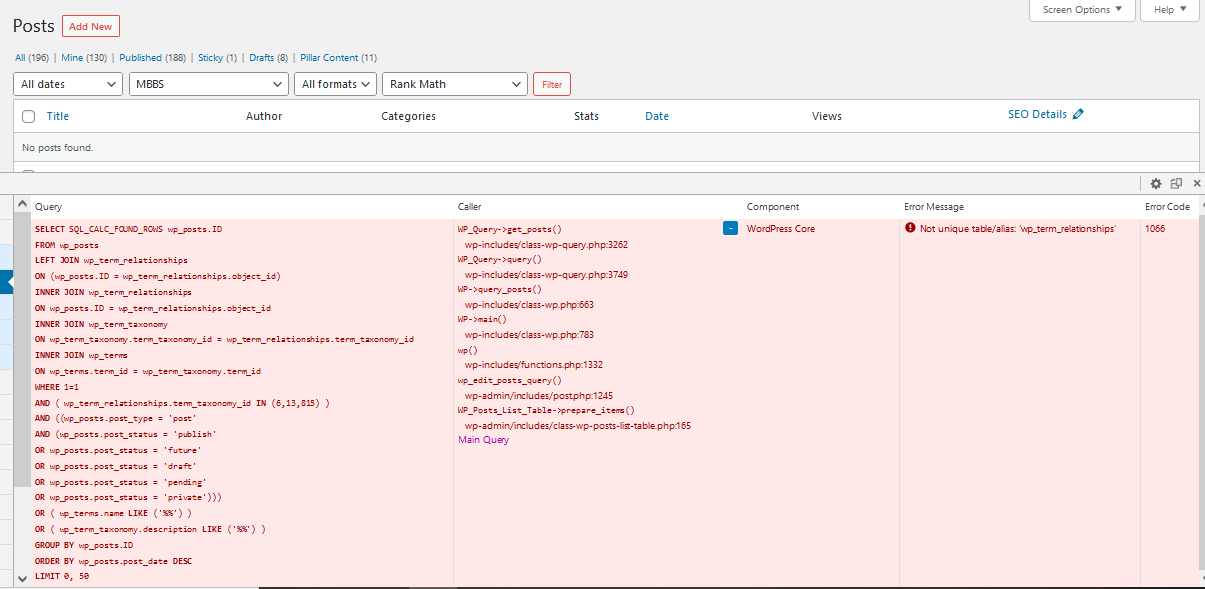The image size is (1205, 589).
Task: Click class-wp-query.php:3749 file reference
Action: coord(546,274)
